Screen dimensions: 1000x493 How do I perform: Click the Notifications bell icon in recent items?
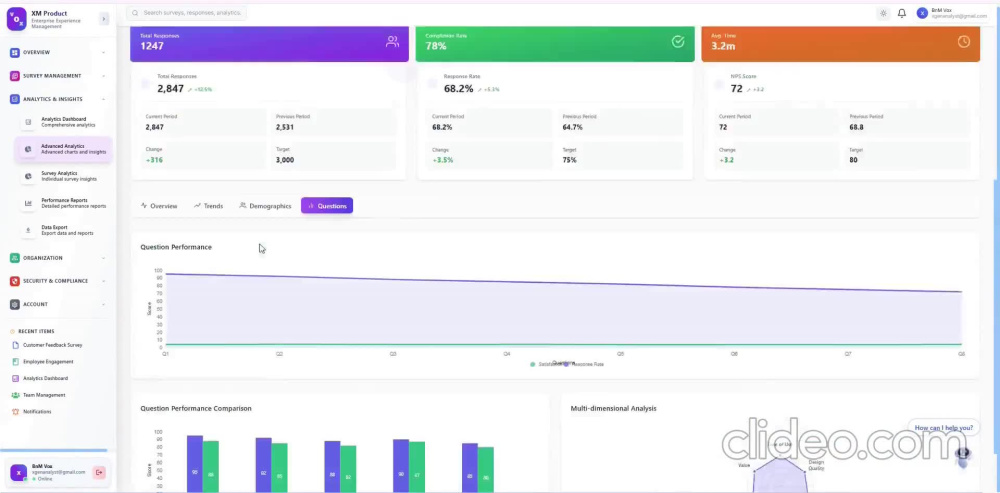16,411
